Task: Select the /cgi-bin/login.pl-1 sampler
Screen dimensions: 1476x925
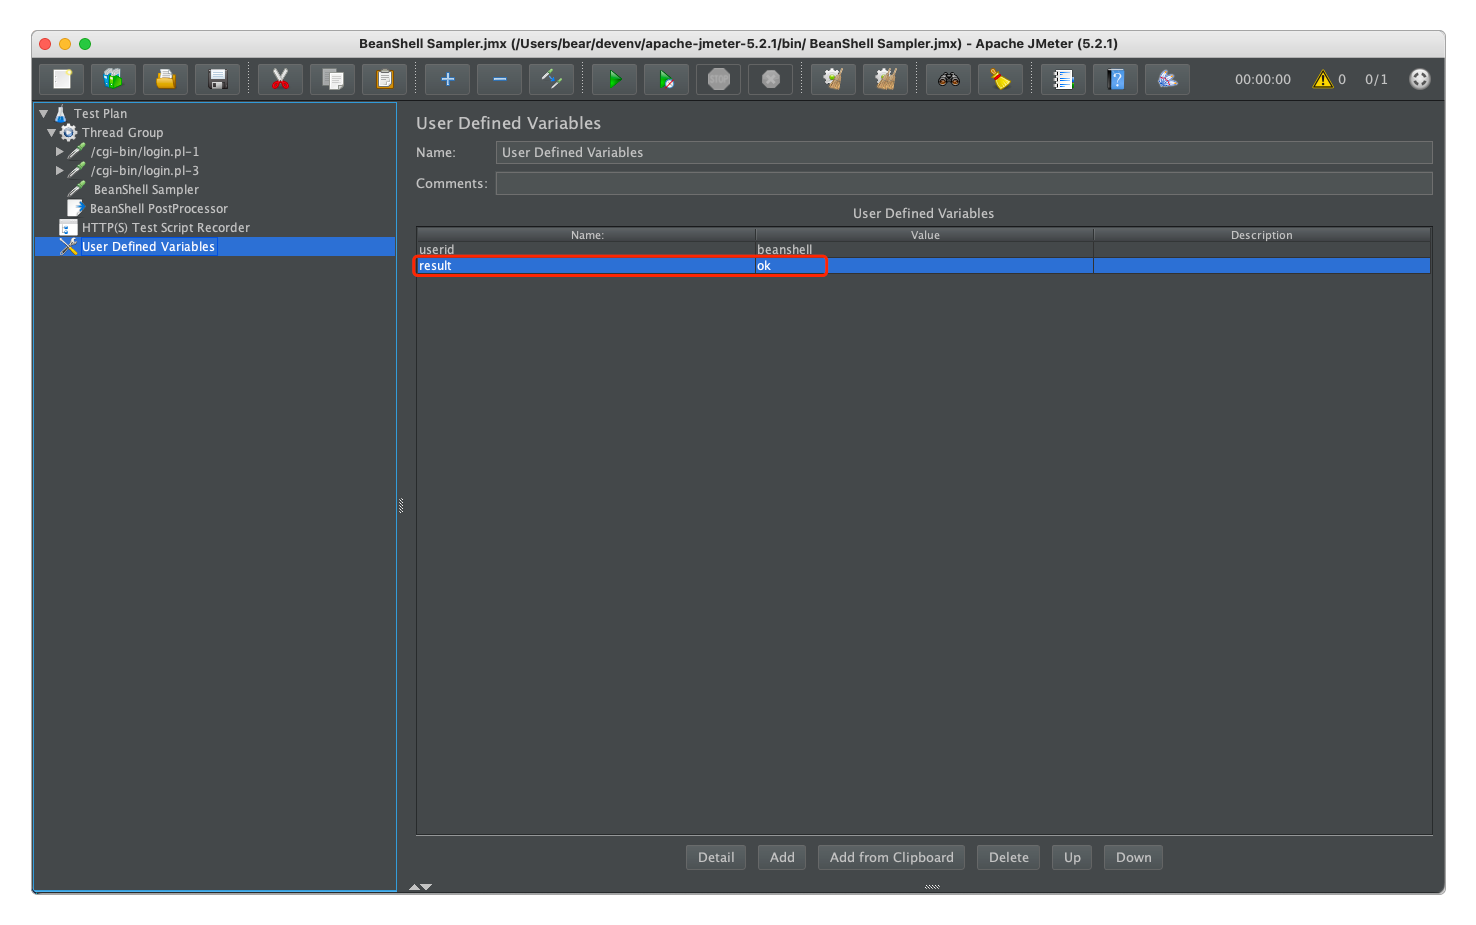Action: point(145,152)
